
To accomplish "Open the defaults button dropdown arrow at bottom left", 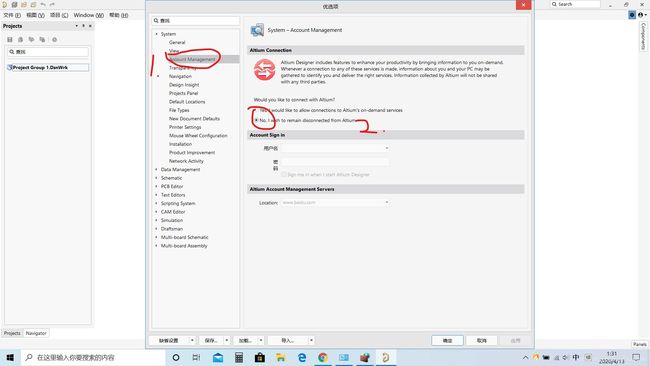I will coord(192,340).
